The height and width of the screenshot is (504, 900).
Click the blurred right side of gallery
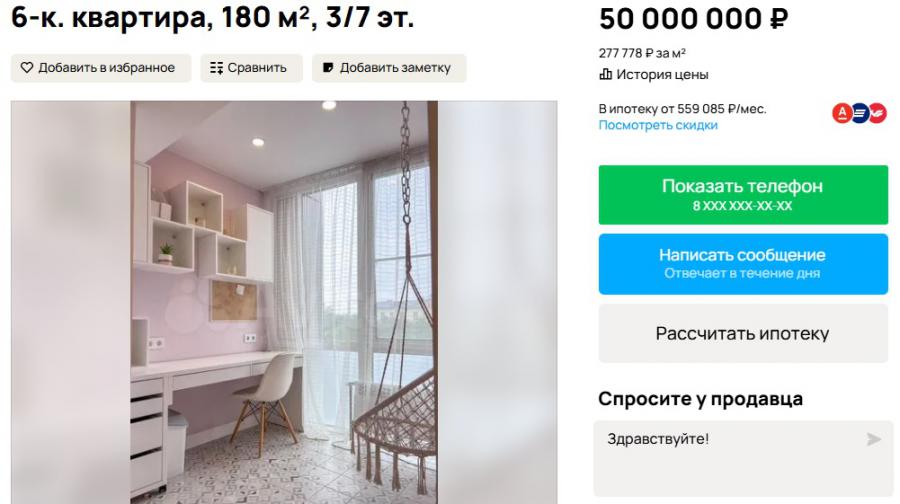(x=497, y=303)
